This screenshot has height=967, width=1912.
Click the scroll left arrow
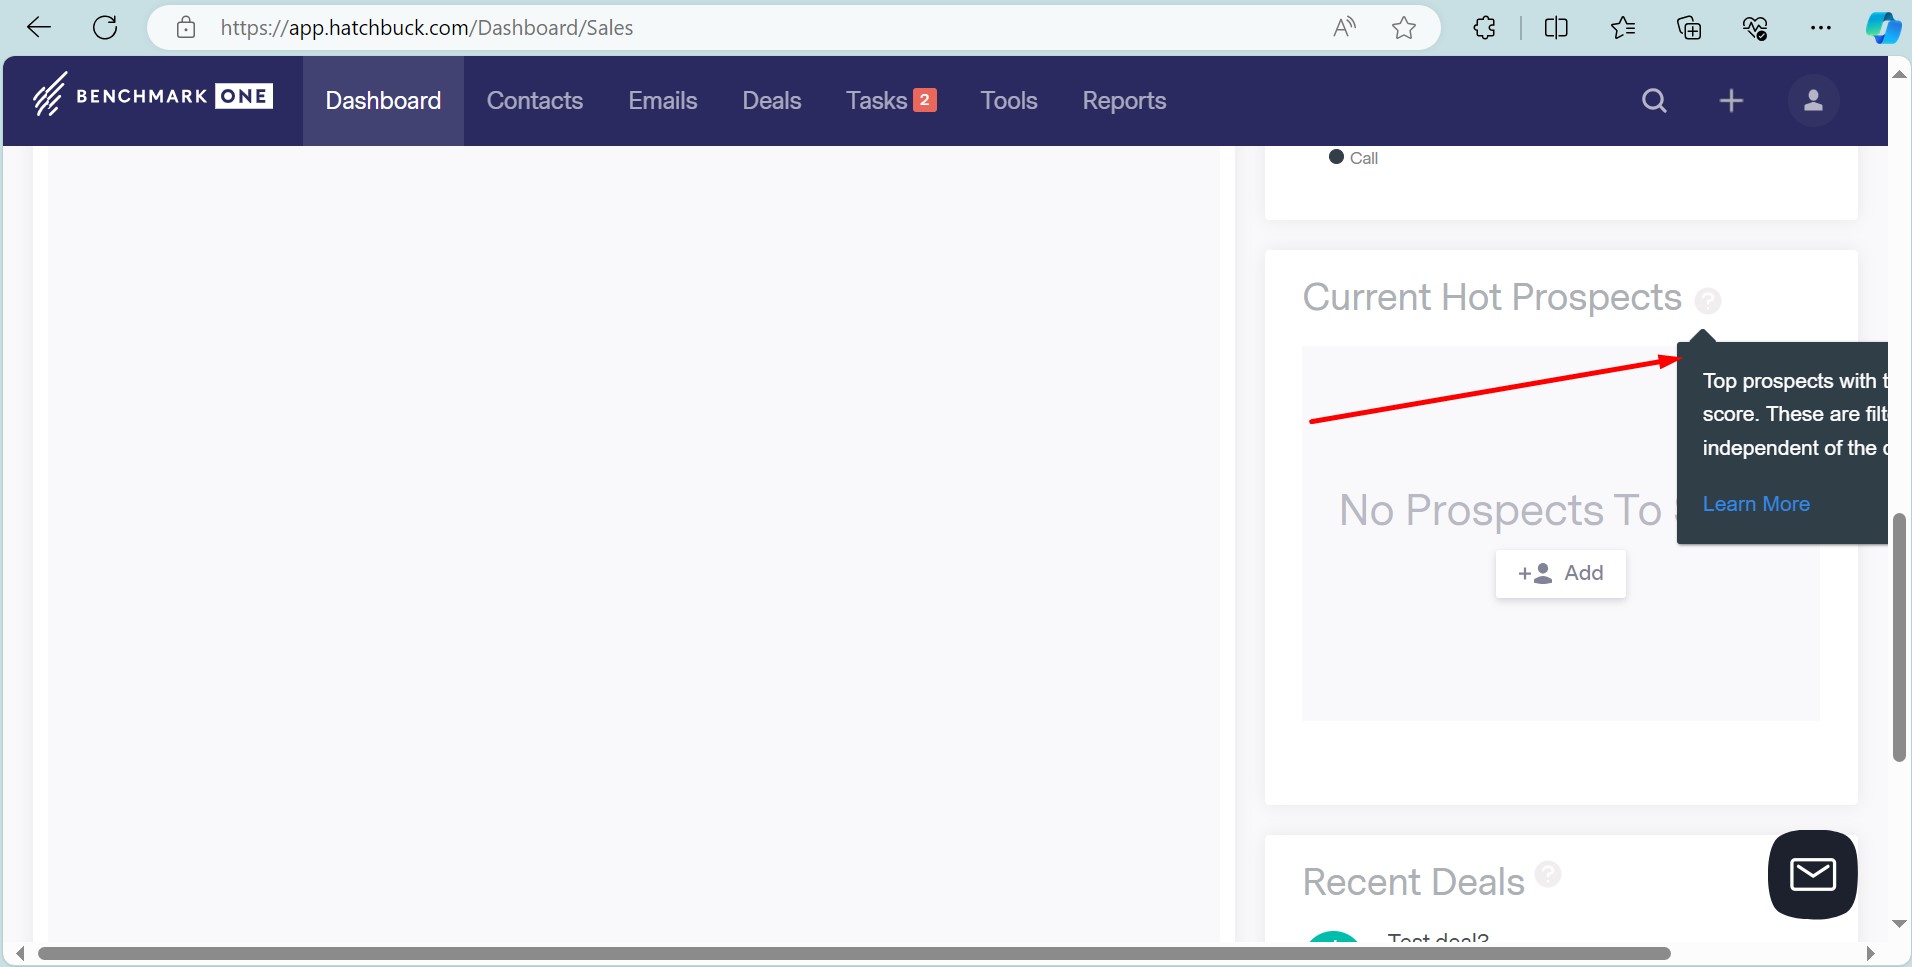click(x=20, y=954)
